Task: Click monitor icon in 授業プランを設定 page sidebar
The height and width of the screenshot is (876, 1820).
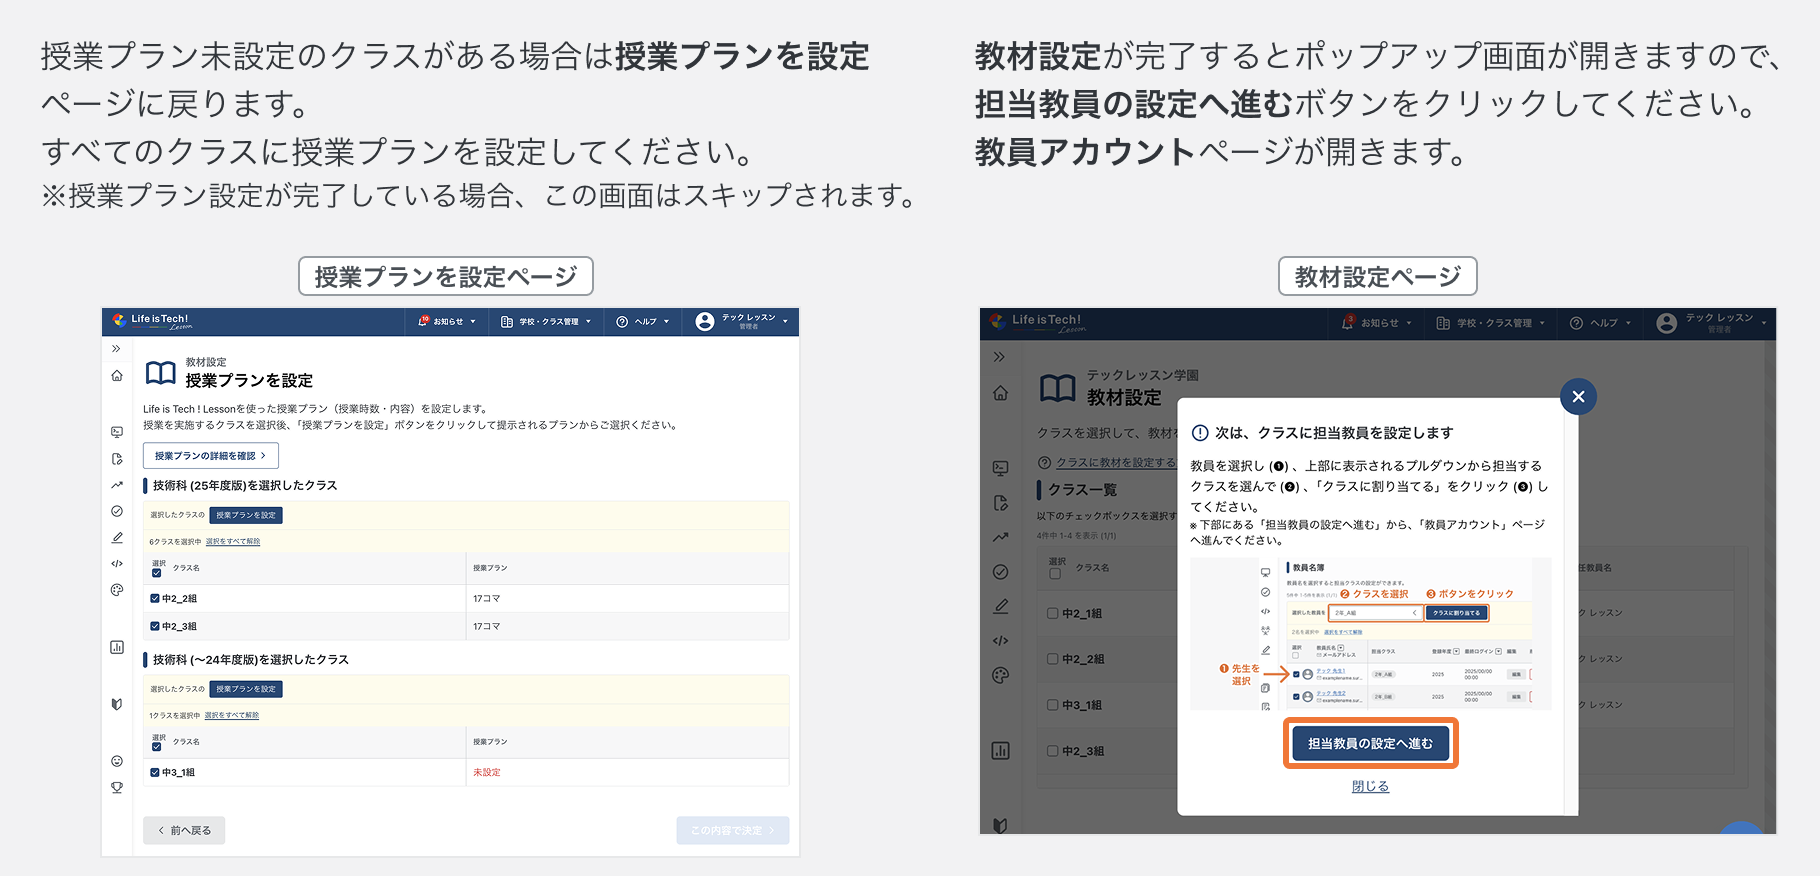Action: 117,432
